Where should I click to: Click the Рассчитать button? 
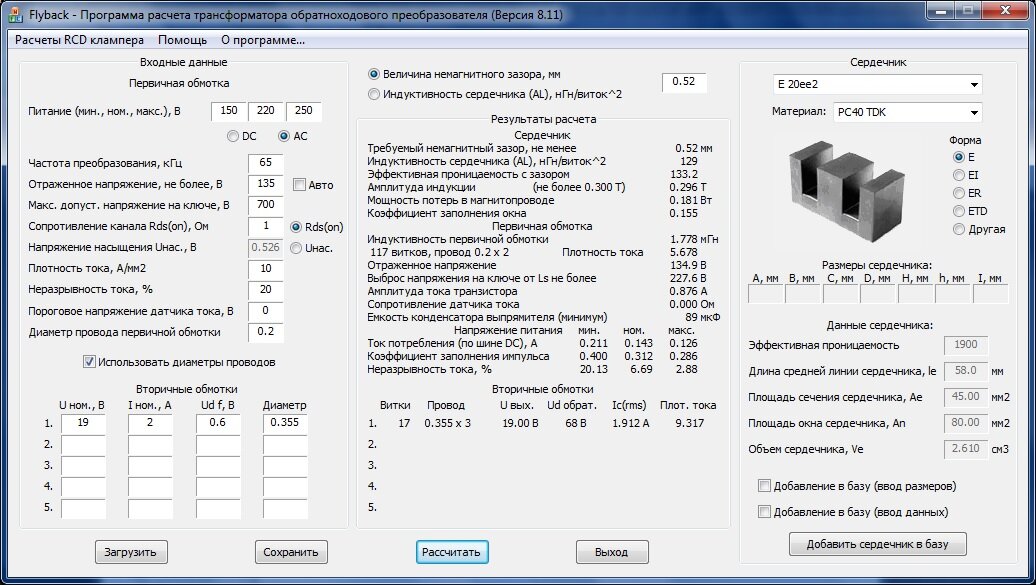point(452,552)
